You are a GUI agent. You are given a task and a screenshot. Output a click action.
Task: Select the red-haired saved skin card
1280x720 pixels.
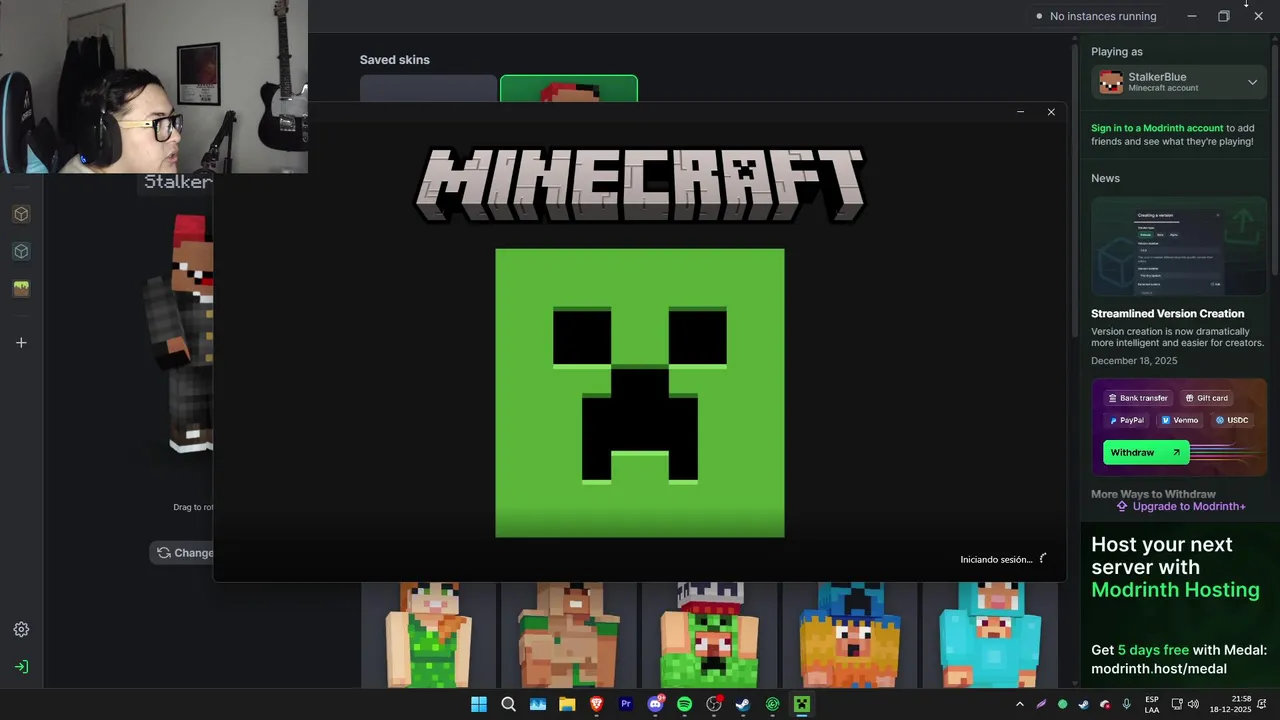568,88
